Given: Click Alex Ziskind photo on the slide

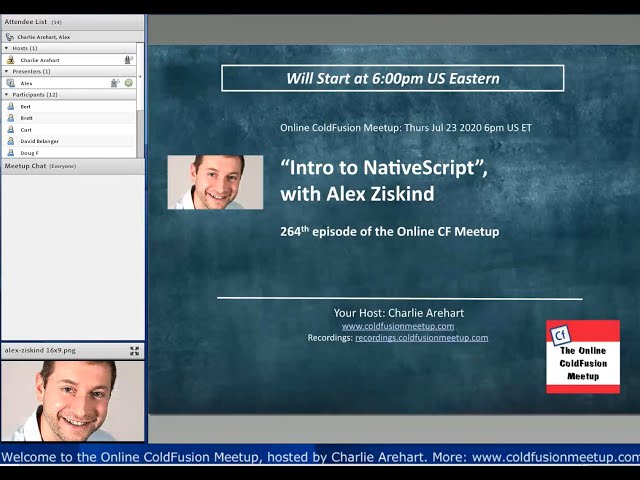Looking at the screenshot, I should [215, 182].
